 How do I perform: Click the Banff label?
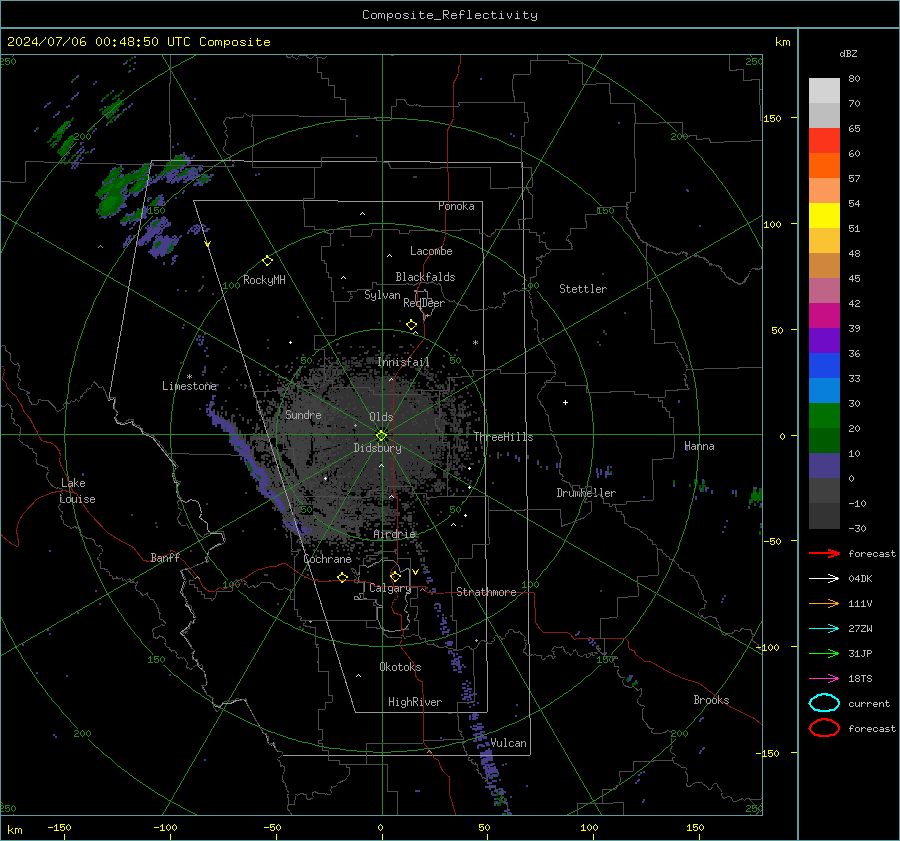pyautogui.click(x=165, y=558)
